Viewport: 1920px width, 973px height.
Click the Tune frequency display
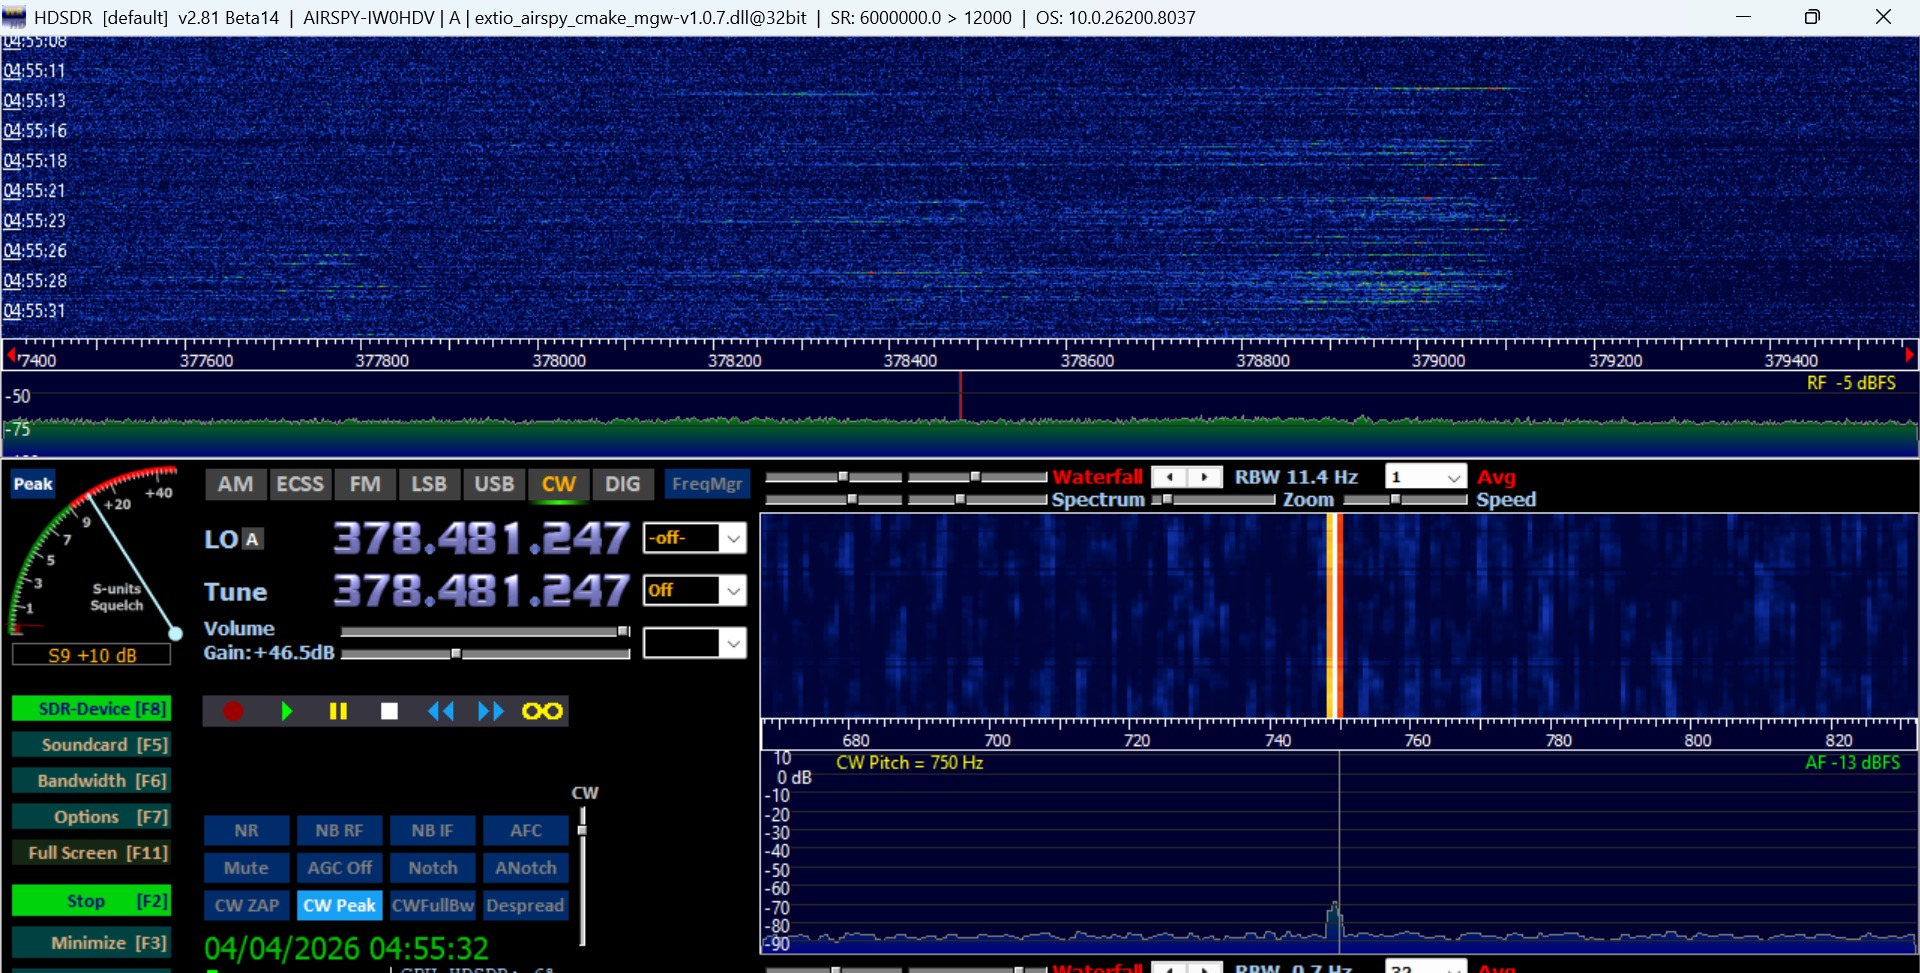click(x=481, y=591)
